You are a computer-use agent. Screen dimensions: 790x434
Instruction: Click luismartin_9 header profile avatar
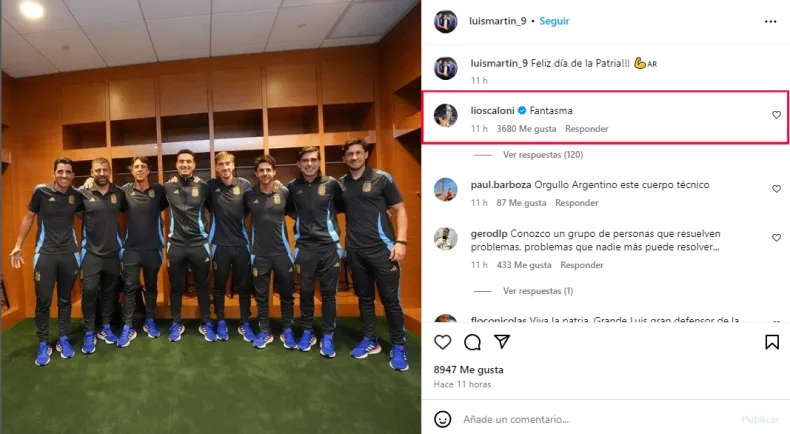point(446,21)
